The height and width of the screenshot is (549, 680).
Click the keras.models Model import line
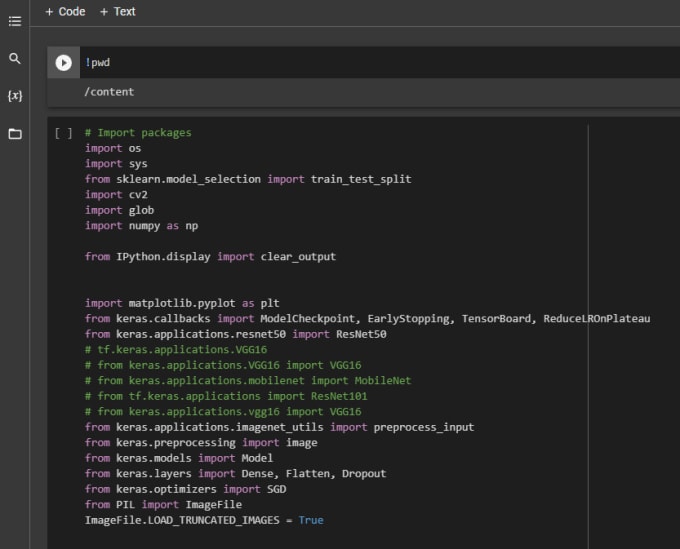point(179,458)
